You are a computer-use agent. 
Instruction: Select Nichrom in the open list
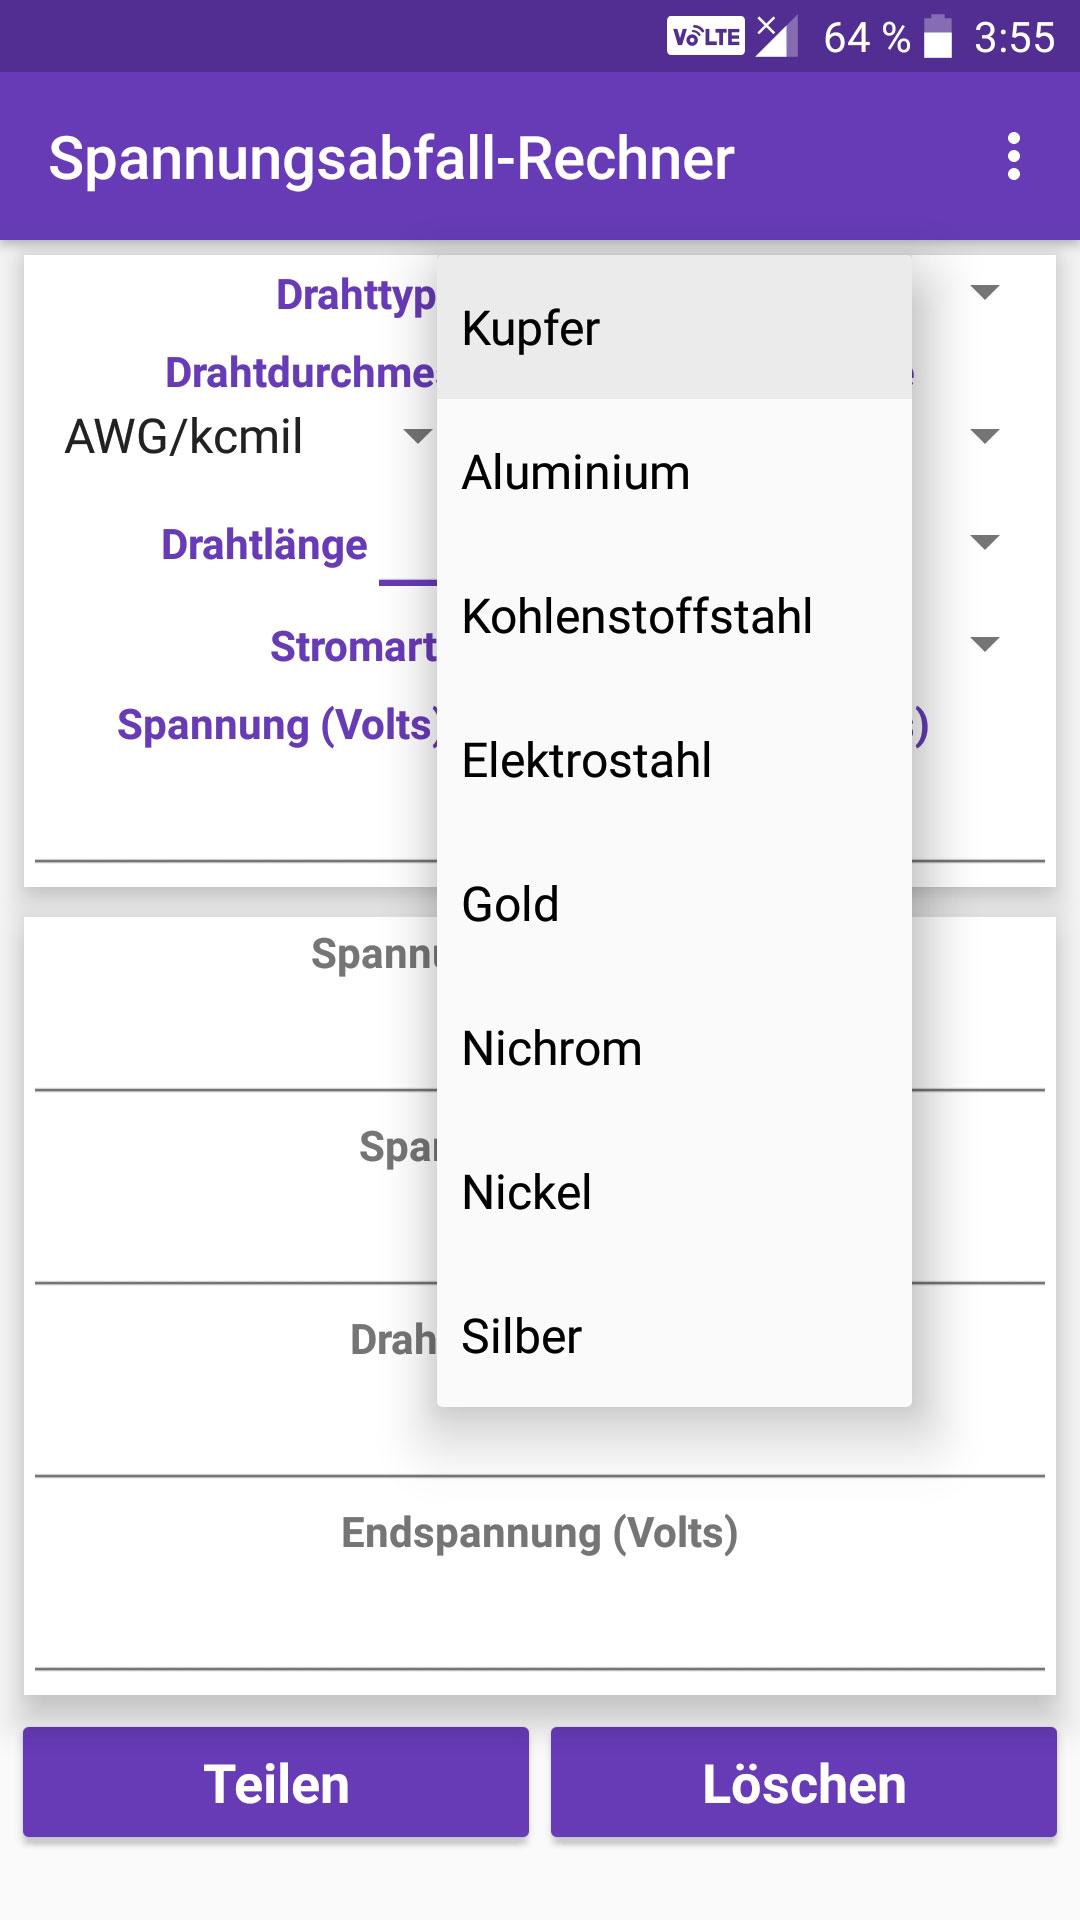coord(674,1048)
